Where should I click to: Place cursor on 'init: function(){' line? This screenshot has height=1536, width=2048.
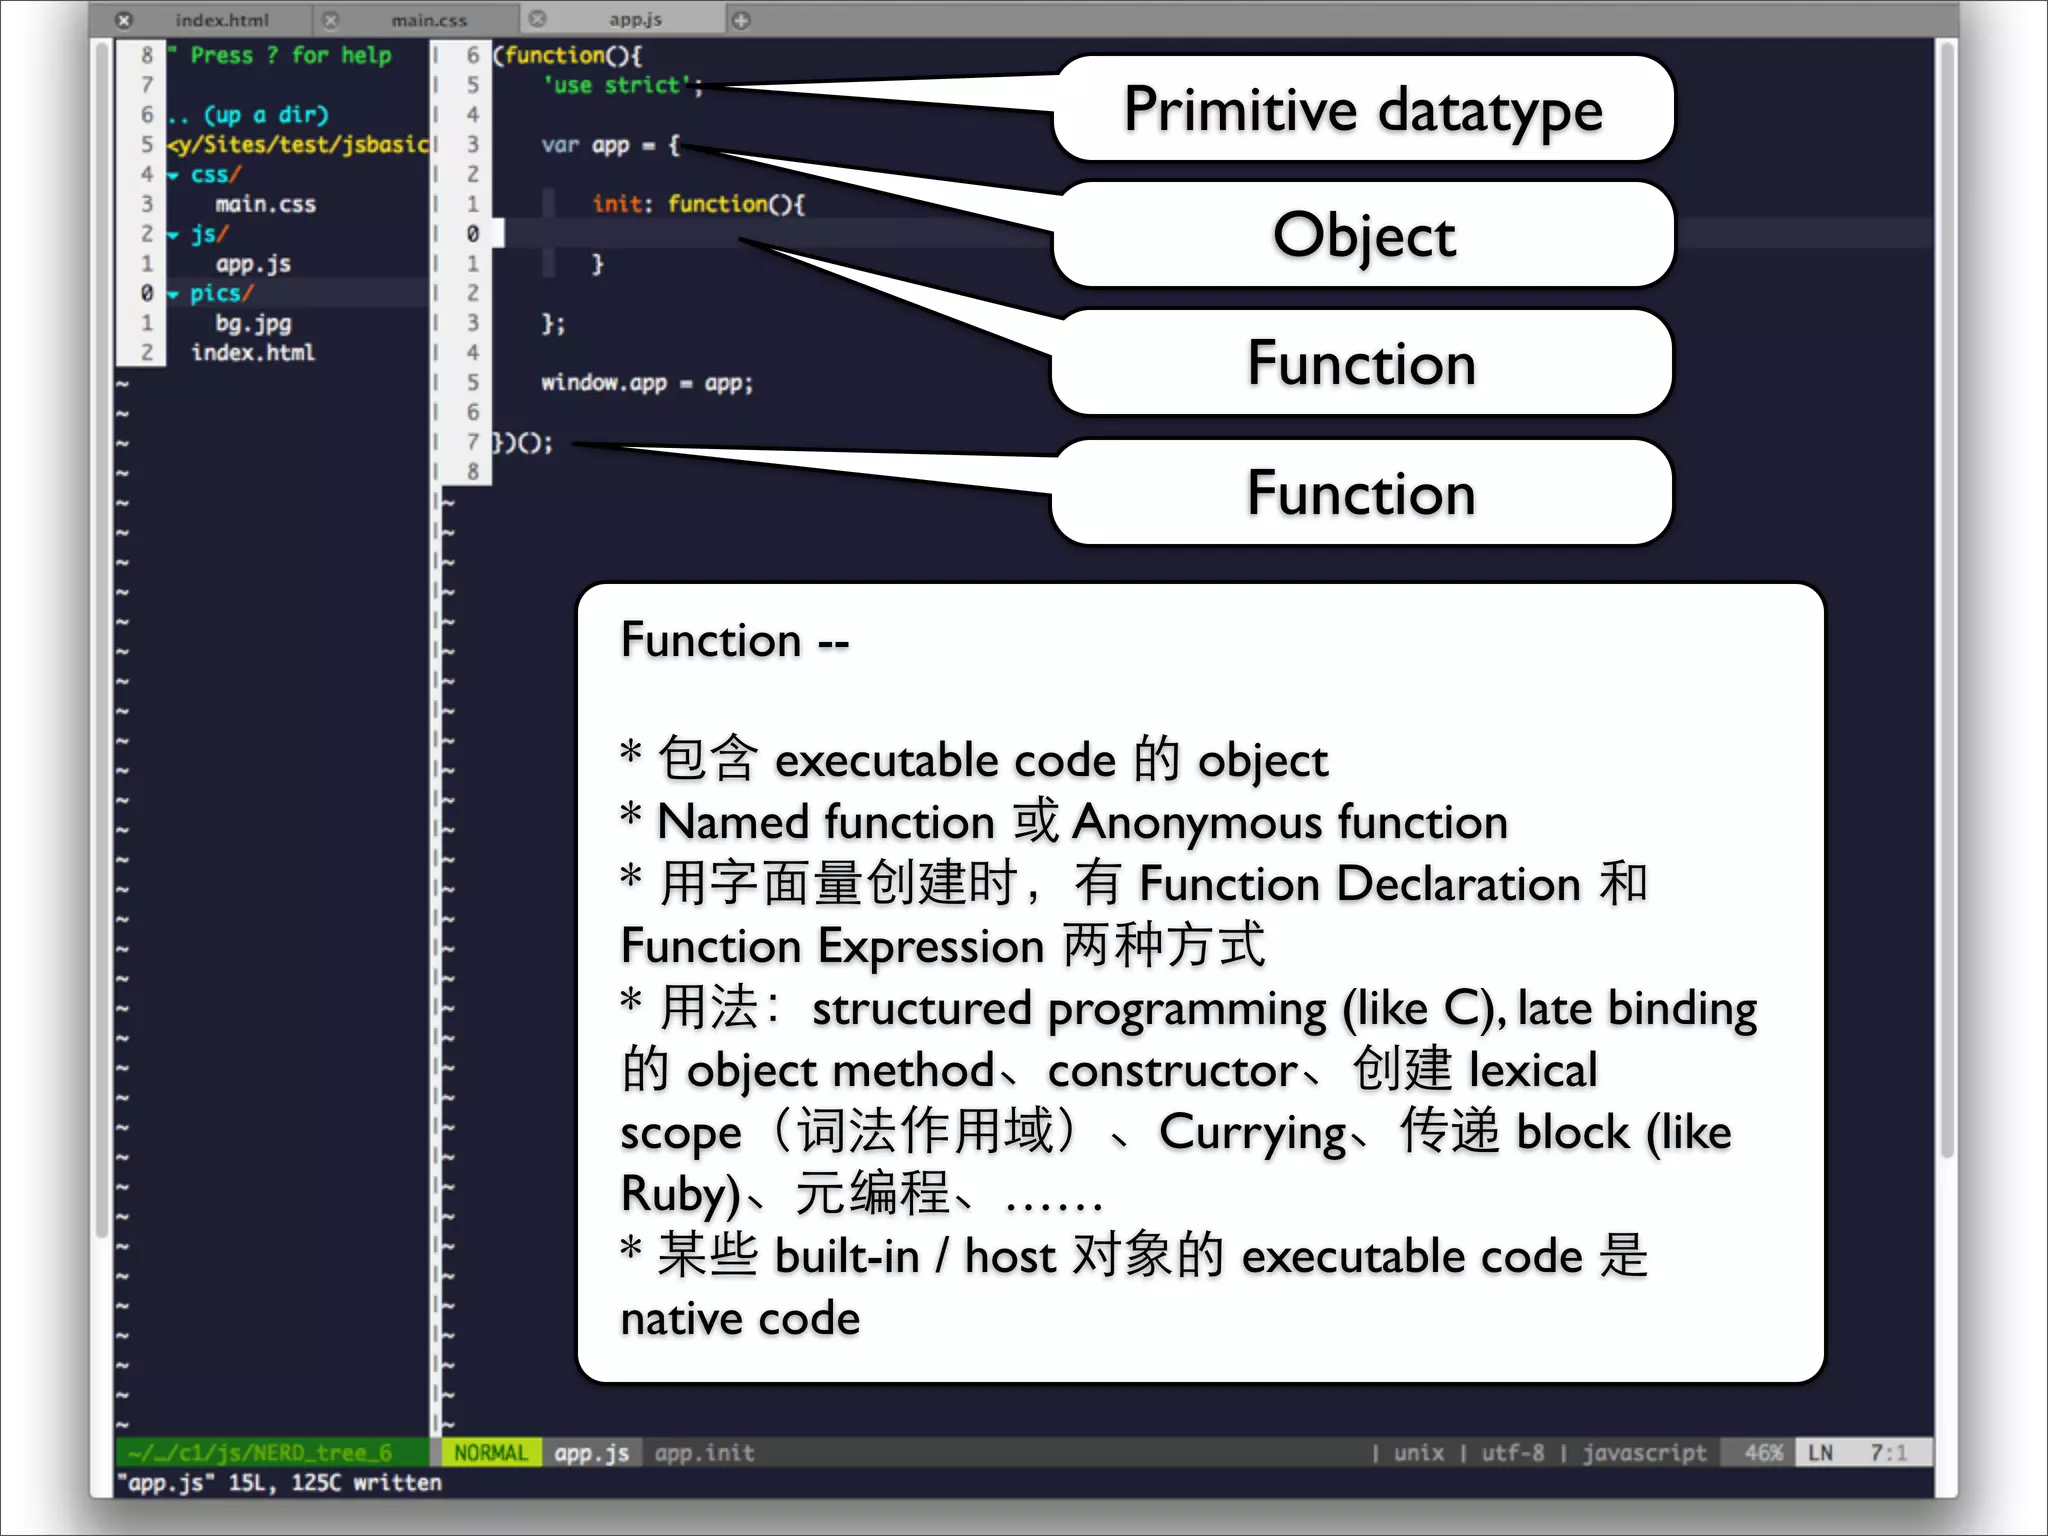[698, 204]
